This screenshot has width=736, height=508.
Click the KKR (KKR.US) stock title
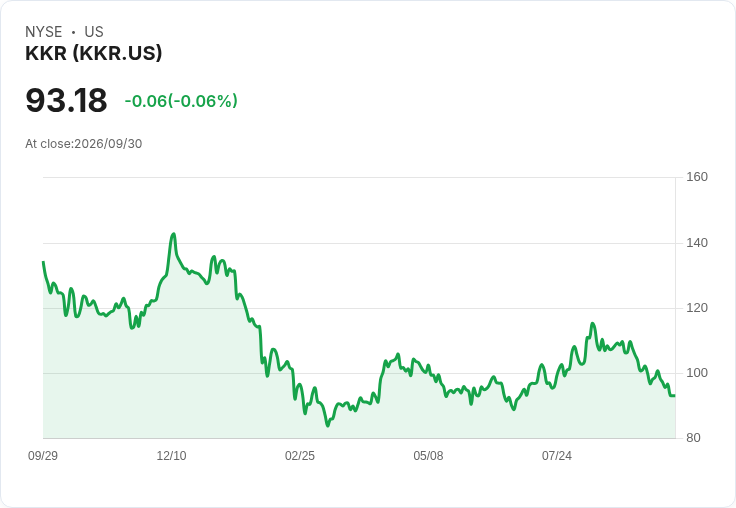point(93,53)
